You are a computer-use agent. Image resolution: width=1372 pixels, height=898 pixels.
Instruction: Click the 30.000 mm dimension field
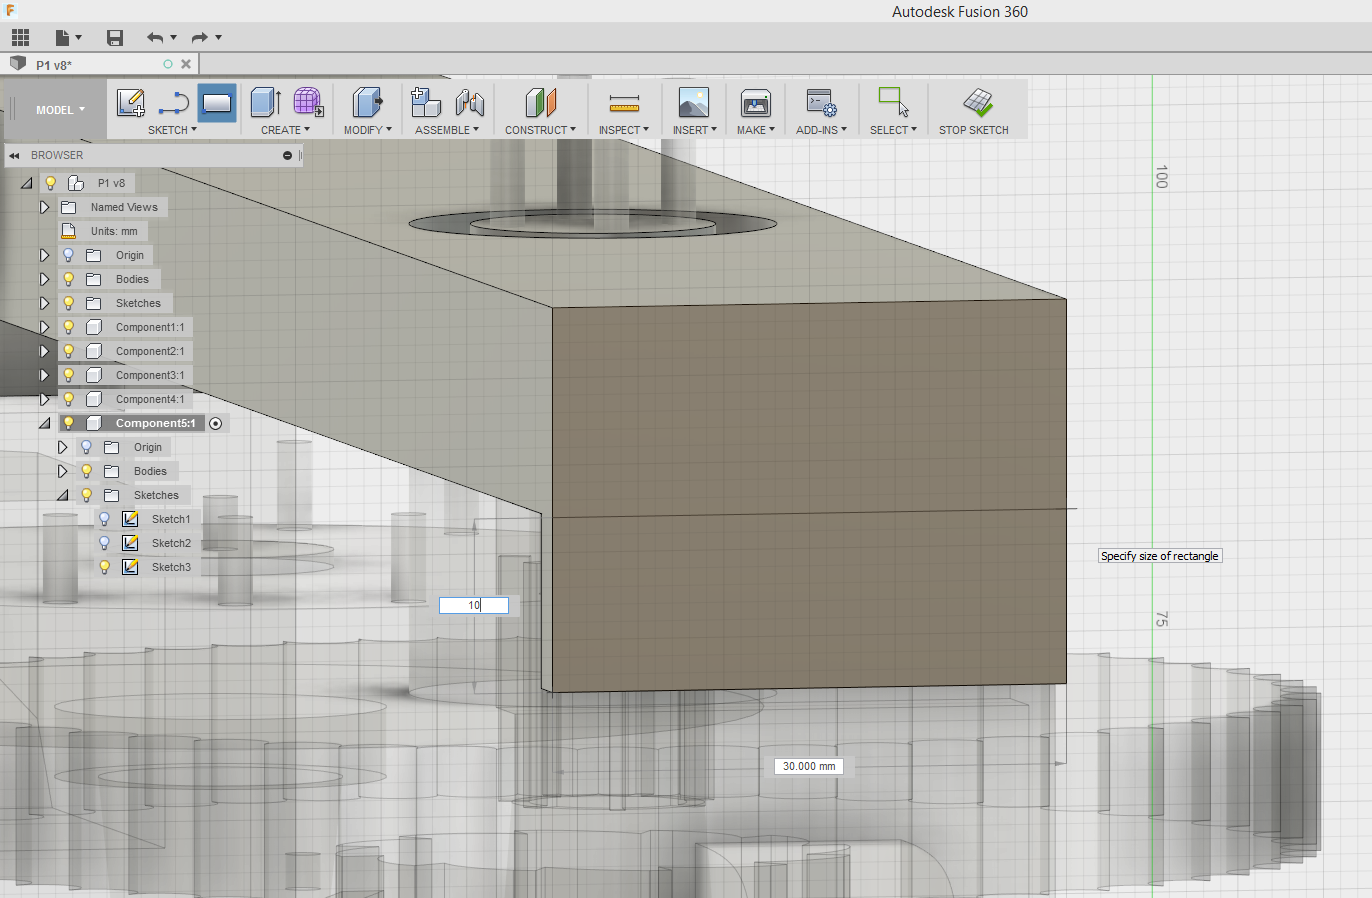pos(809,766)
